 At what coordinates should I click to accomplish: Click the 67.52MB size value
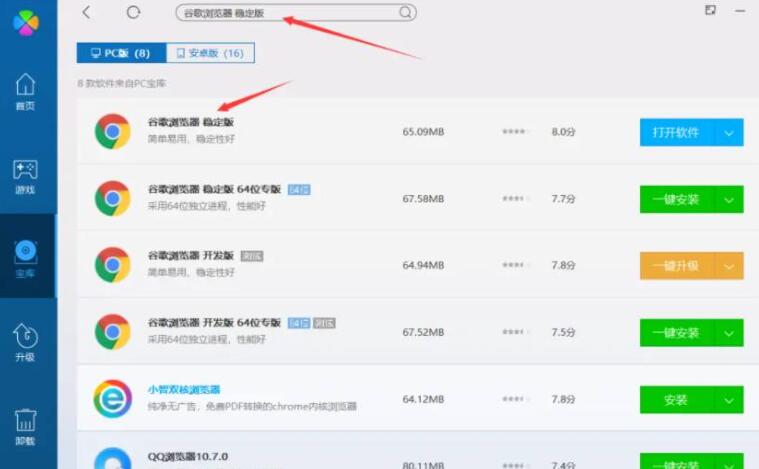(x=423, y=332)
